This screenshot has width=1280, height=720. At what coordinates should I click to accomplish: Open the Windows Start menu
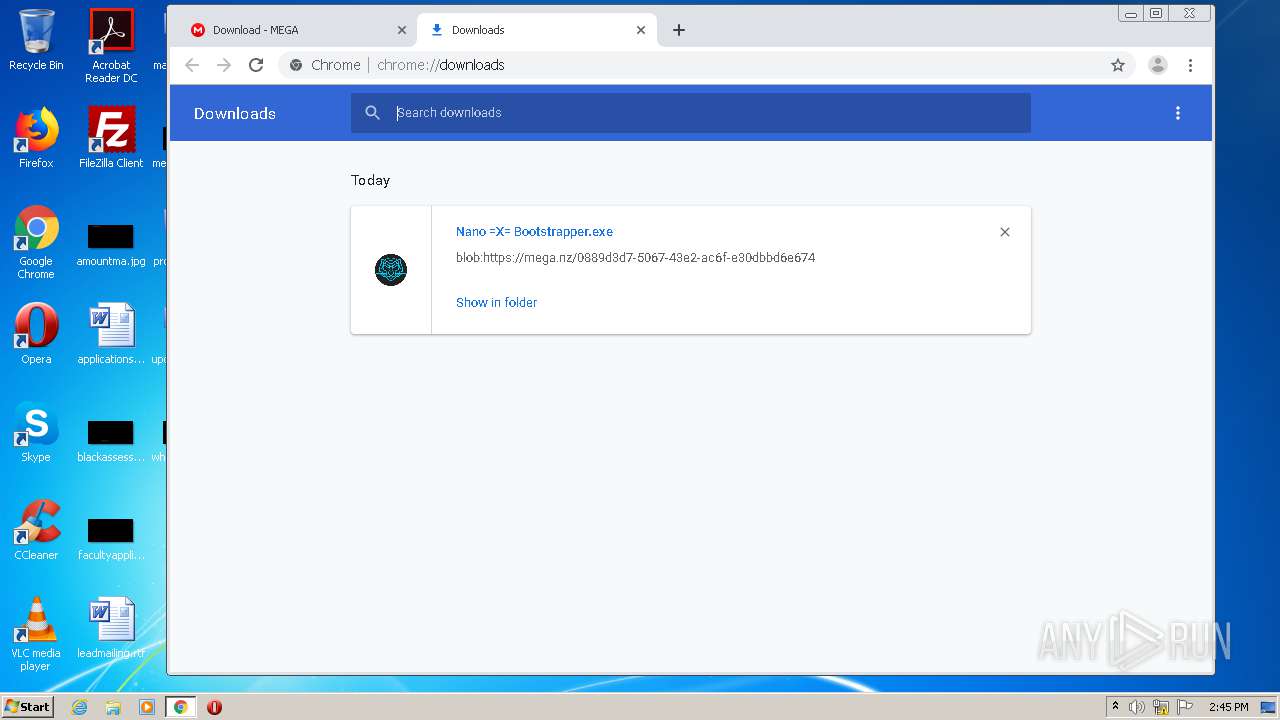click(x=28, y=706)
